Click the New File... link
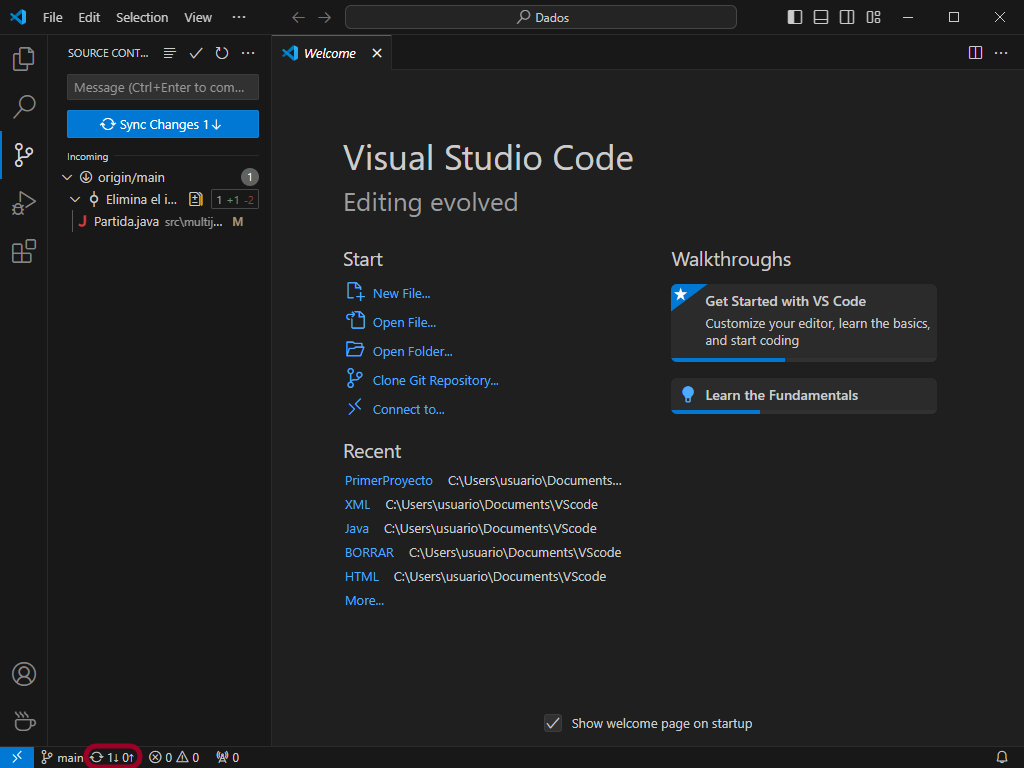This screenshot has height=768, width=1024. (x=401, y=294)
